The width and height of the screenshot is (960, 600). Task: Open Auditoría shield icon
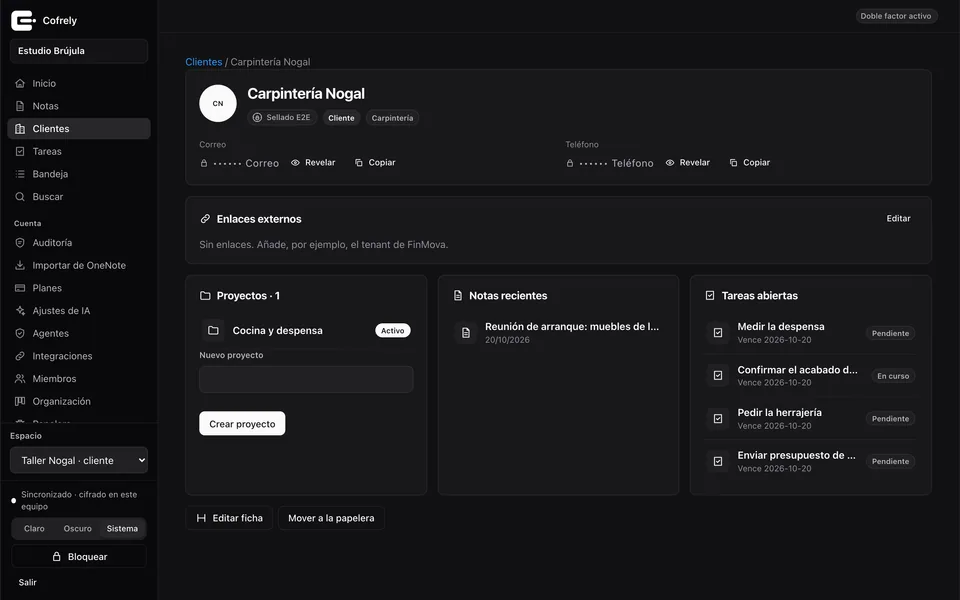pos(20,242)
